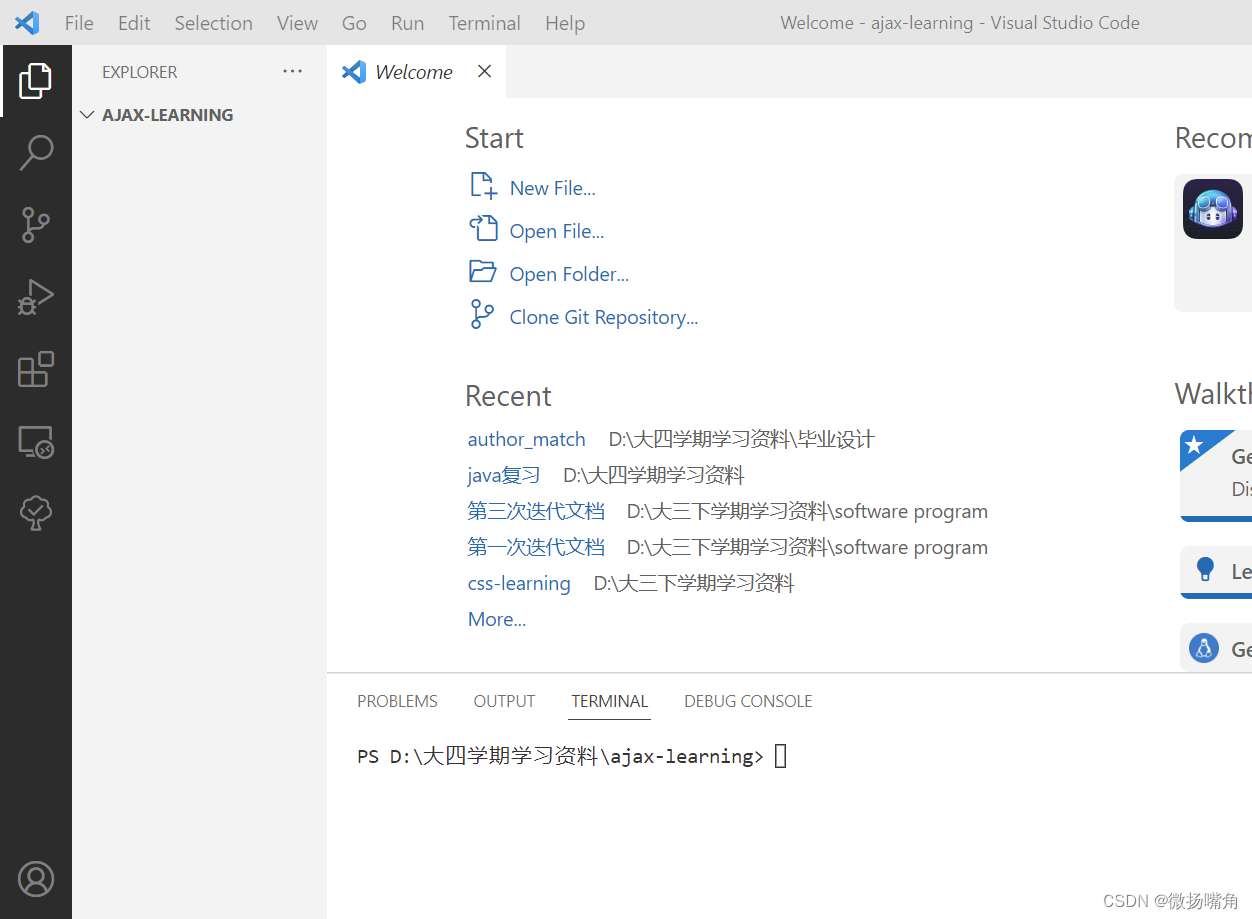Open the Edit menu
The image size is (1252, 919).
click(x=134, y=23)
